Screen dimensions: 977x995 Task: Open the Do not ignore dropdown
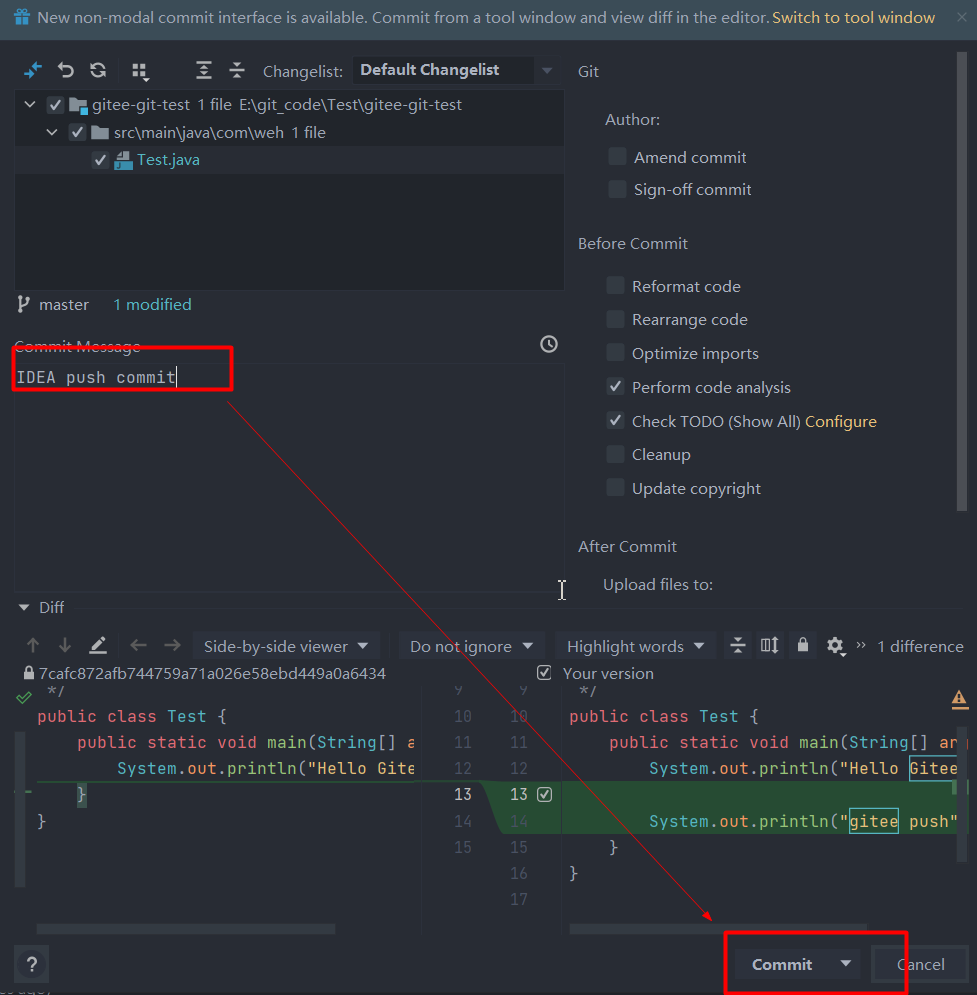click(x=471, y=646)
